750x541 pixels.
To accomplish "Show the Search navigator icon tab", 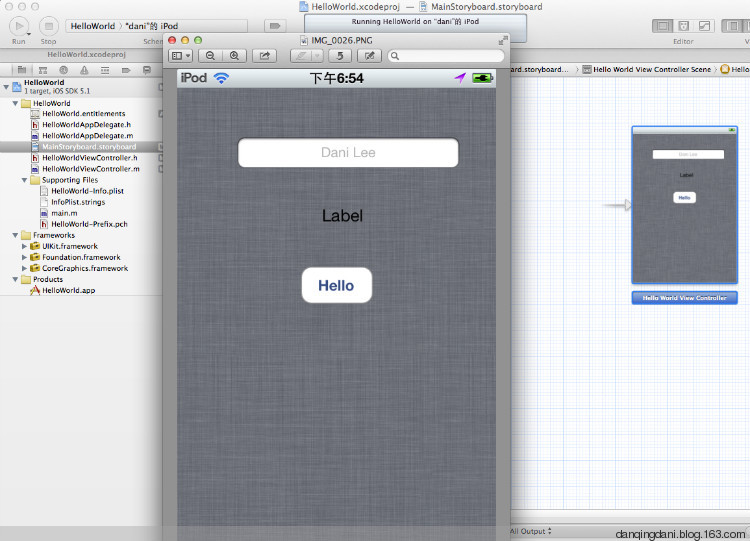I will 63,70.
